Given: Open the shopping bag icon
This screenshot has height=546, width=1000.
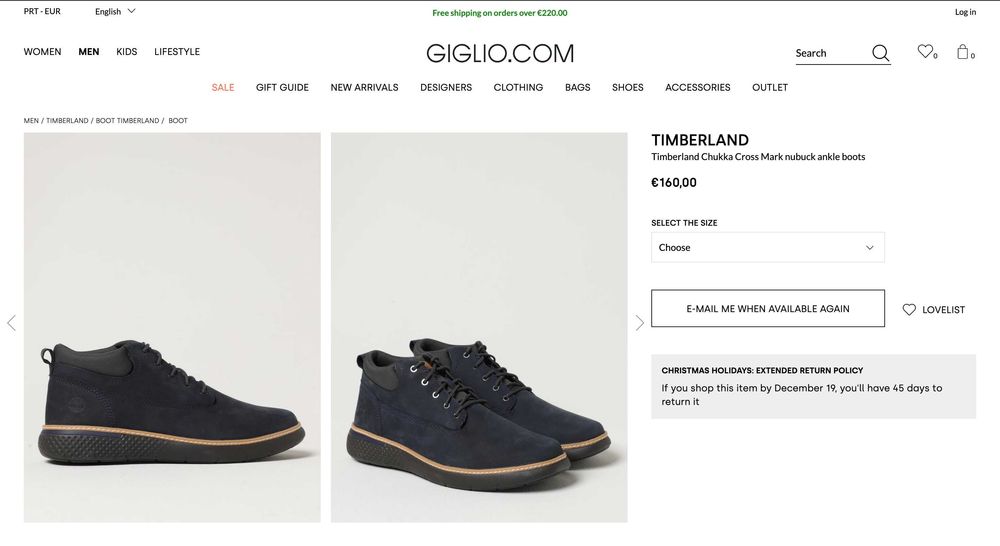Looking at the screenshot, I should coord(962,52).
